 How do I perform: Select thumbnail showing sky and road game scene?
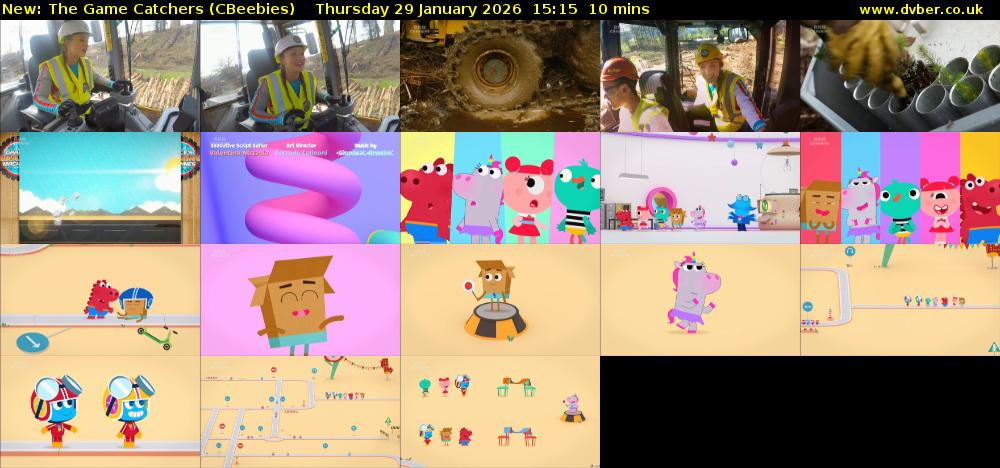click(100, 188)
